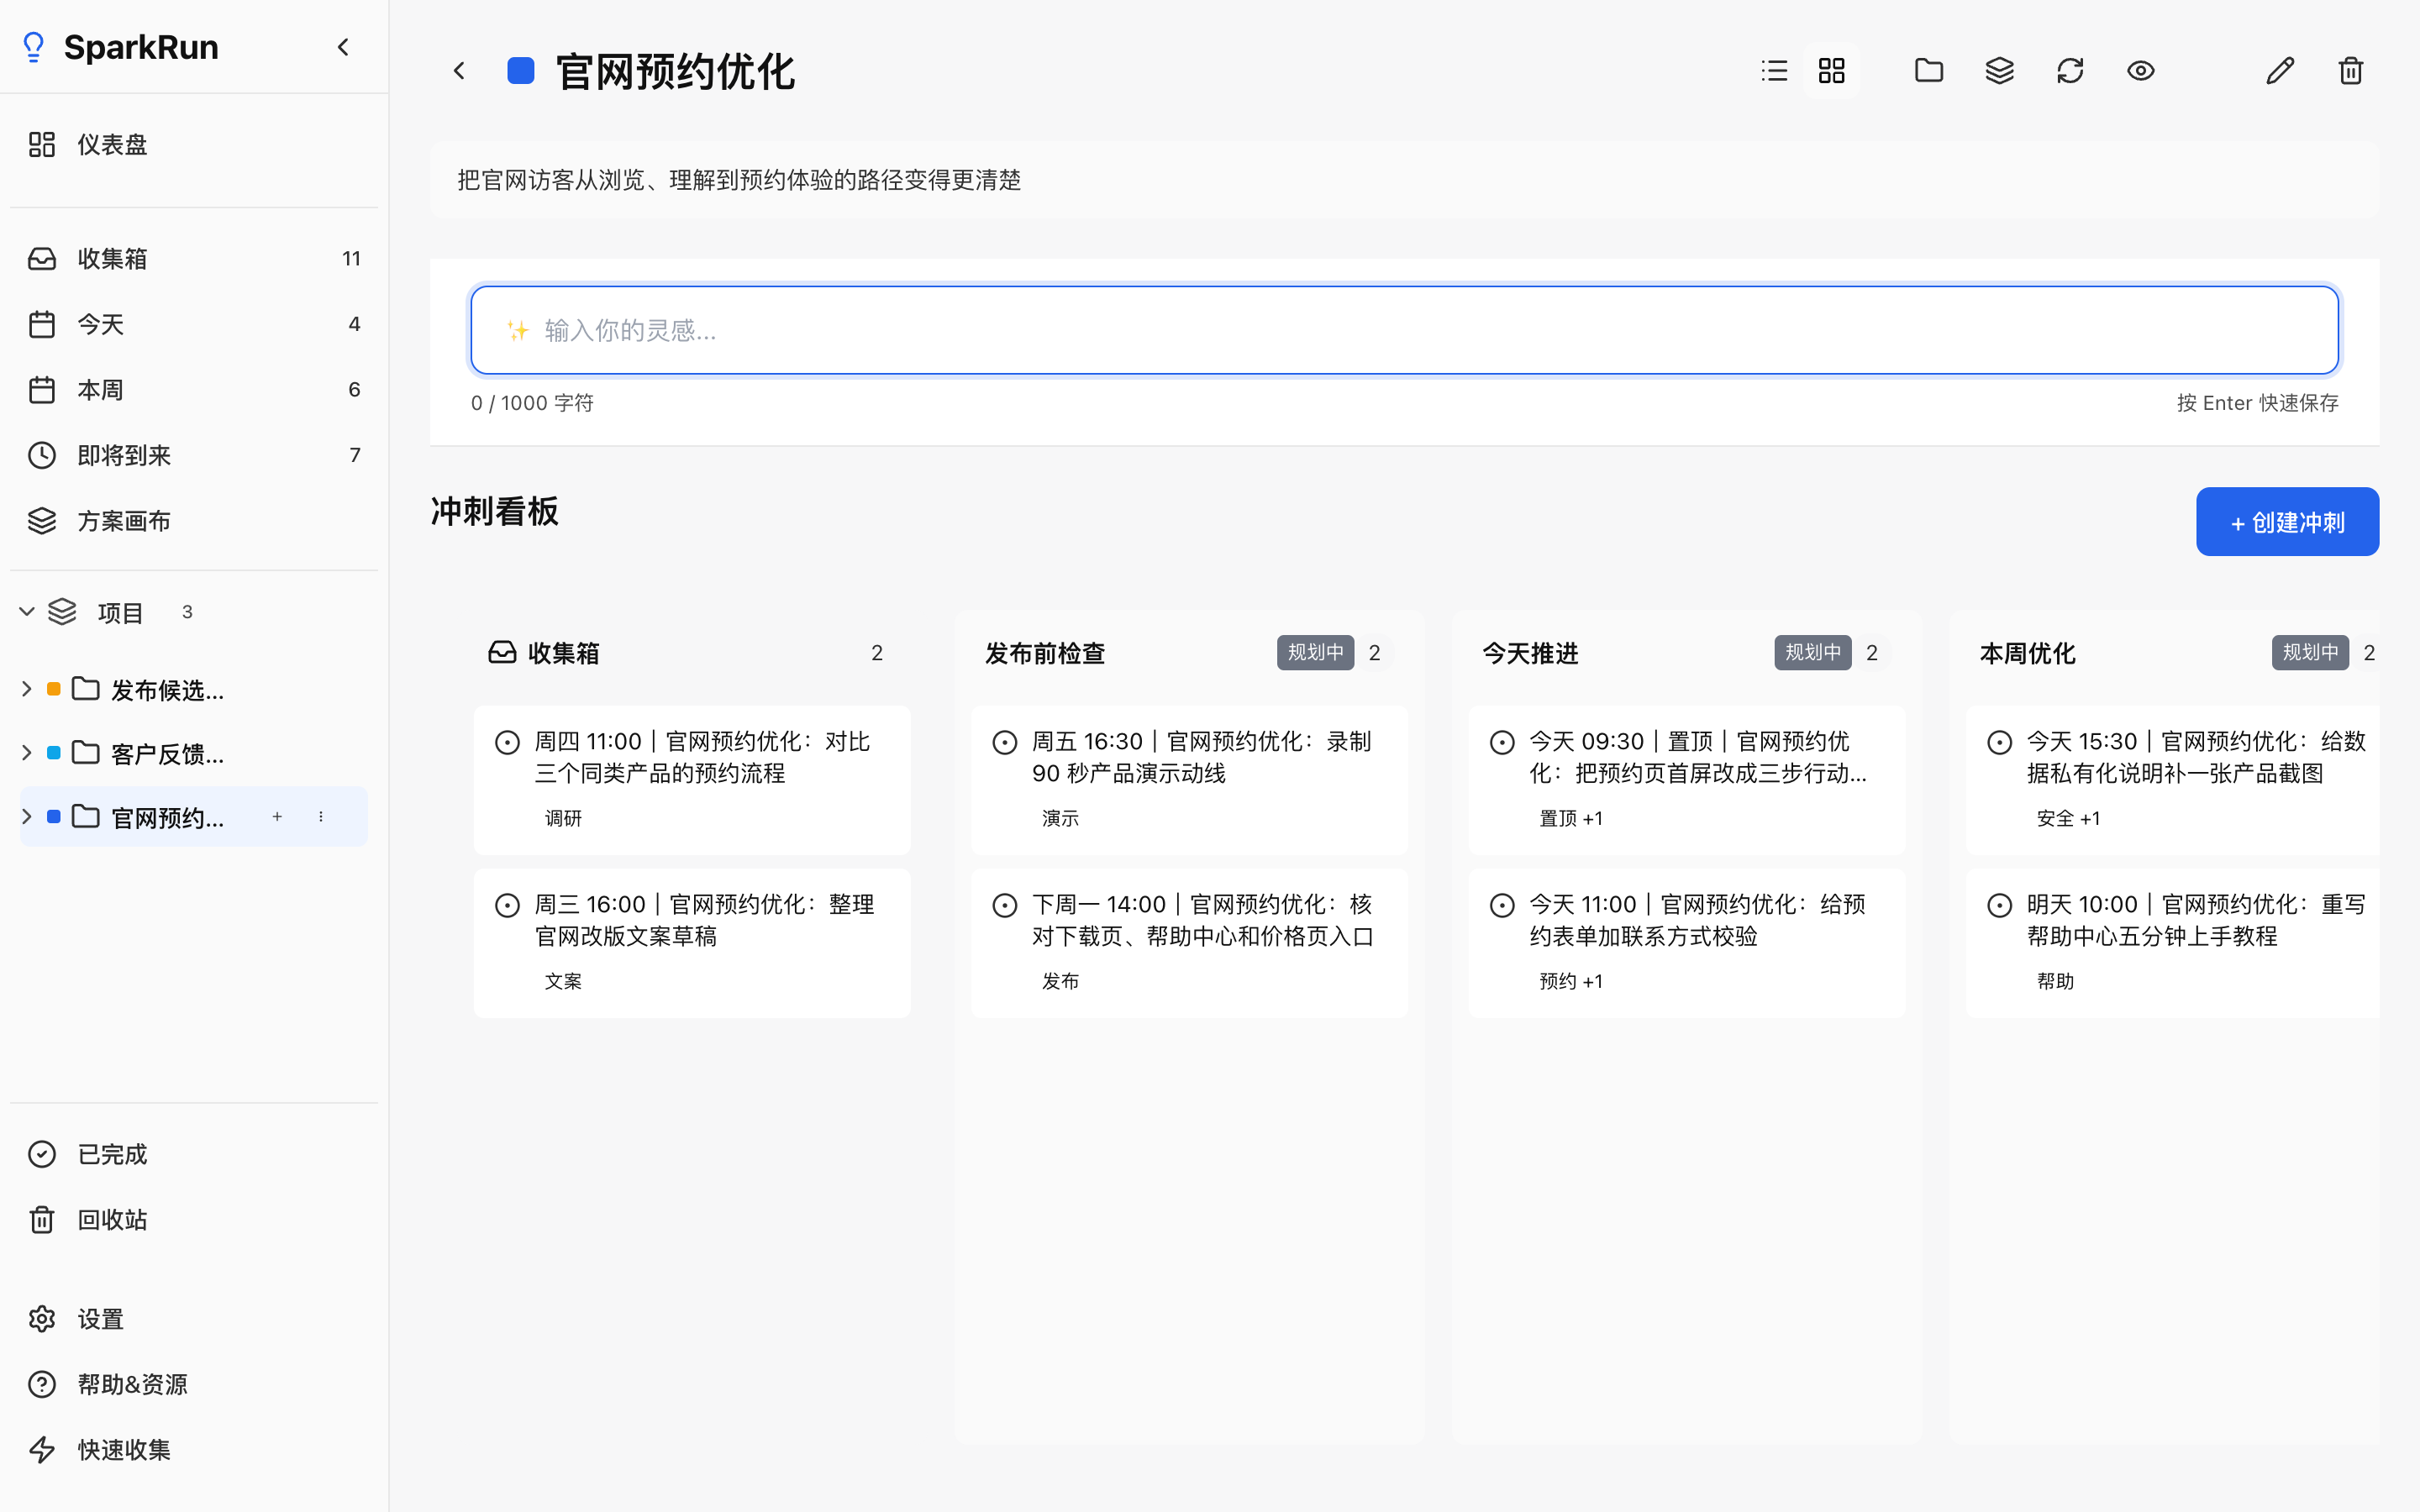This screenshot has height=1512, width=2420.
Task: Expand the 客户反馈... project chevron
Action: pos(27,753)
